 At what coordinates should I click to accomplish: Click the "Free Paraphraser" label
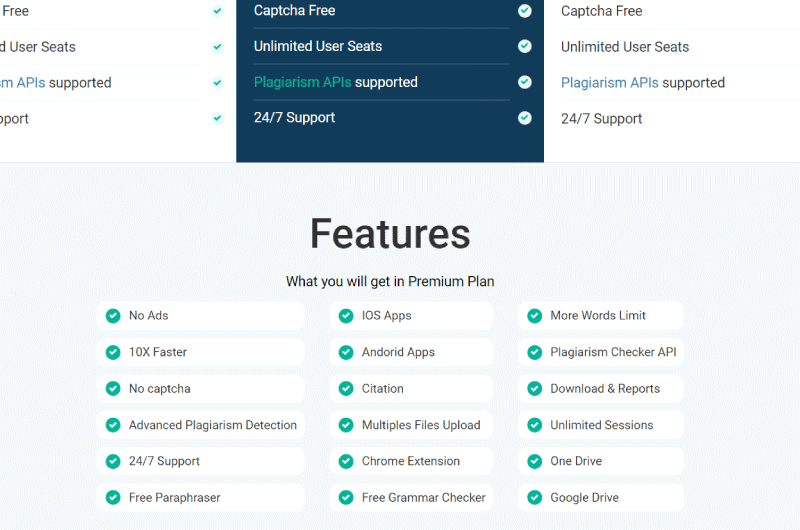click(174, 497)
